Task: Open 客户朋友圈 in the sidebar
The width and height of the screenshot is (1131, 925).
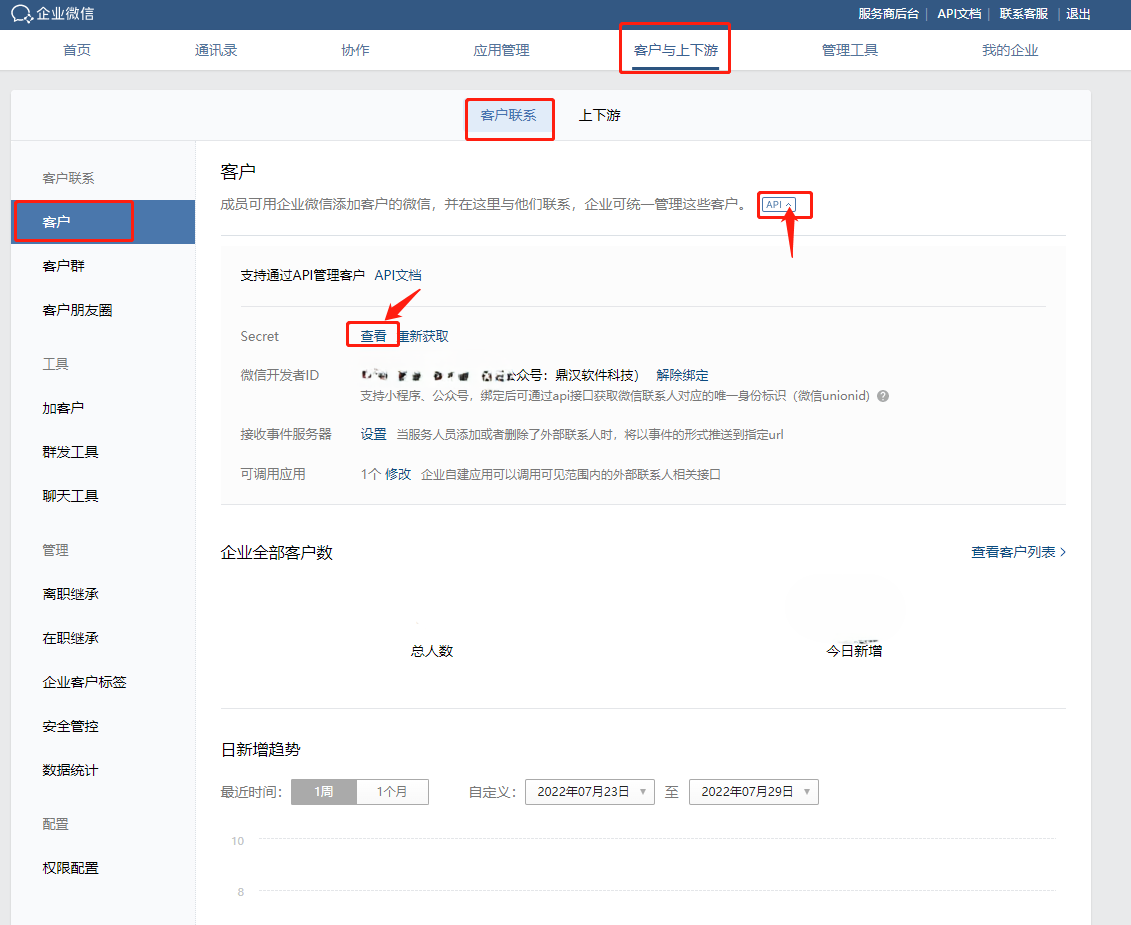Action: pos(77,310)
